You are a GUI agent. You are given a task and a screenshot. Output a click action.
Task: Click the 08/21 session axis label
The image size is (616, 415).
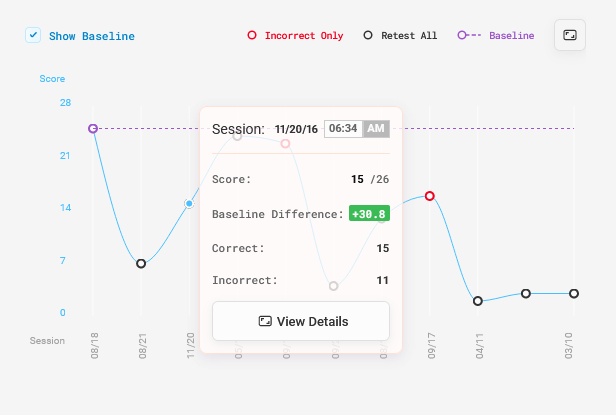point(143,345)
